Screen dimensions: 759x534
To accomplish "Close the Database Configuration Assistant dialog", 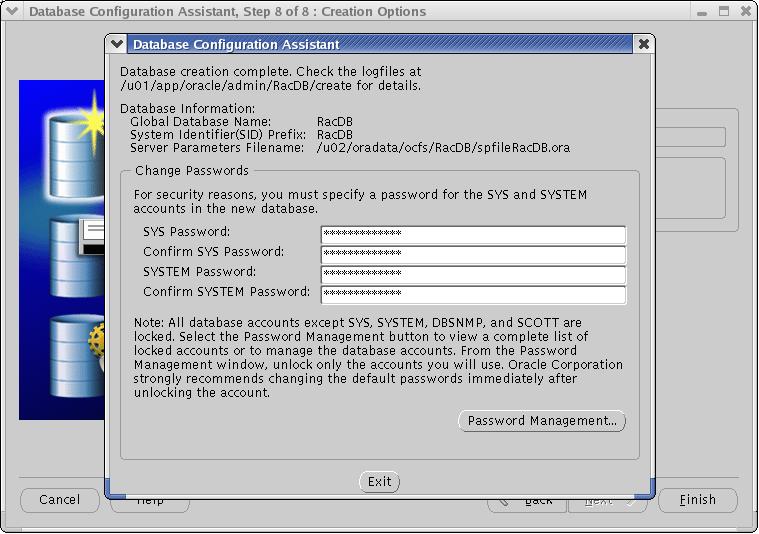I will point(644,45).
